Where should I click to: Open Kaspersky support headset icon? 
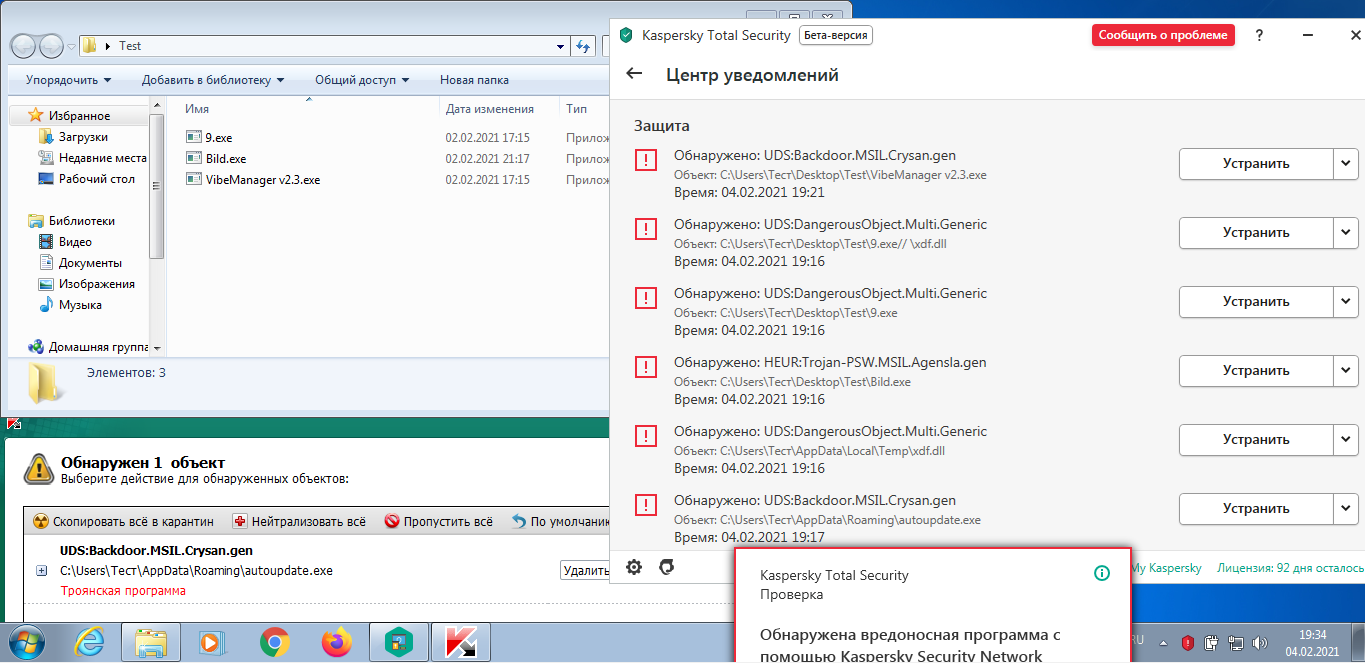coord(667,567)
